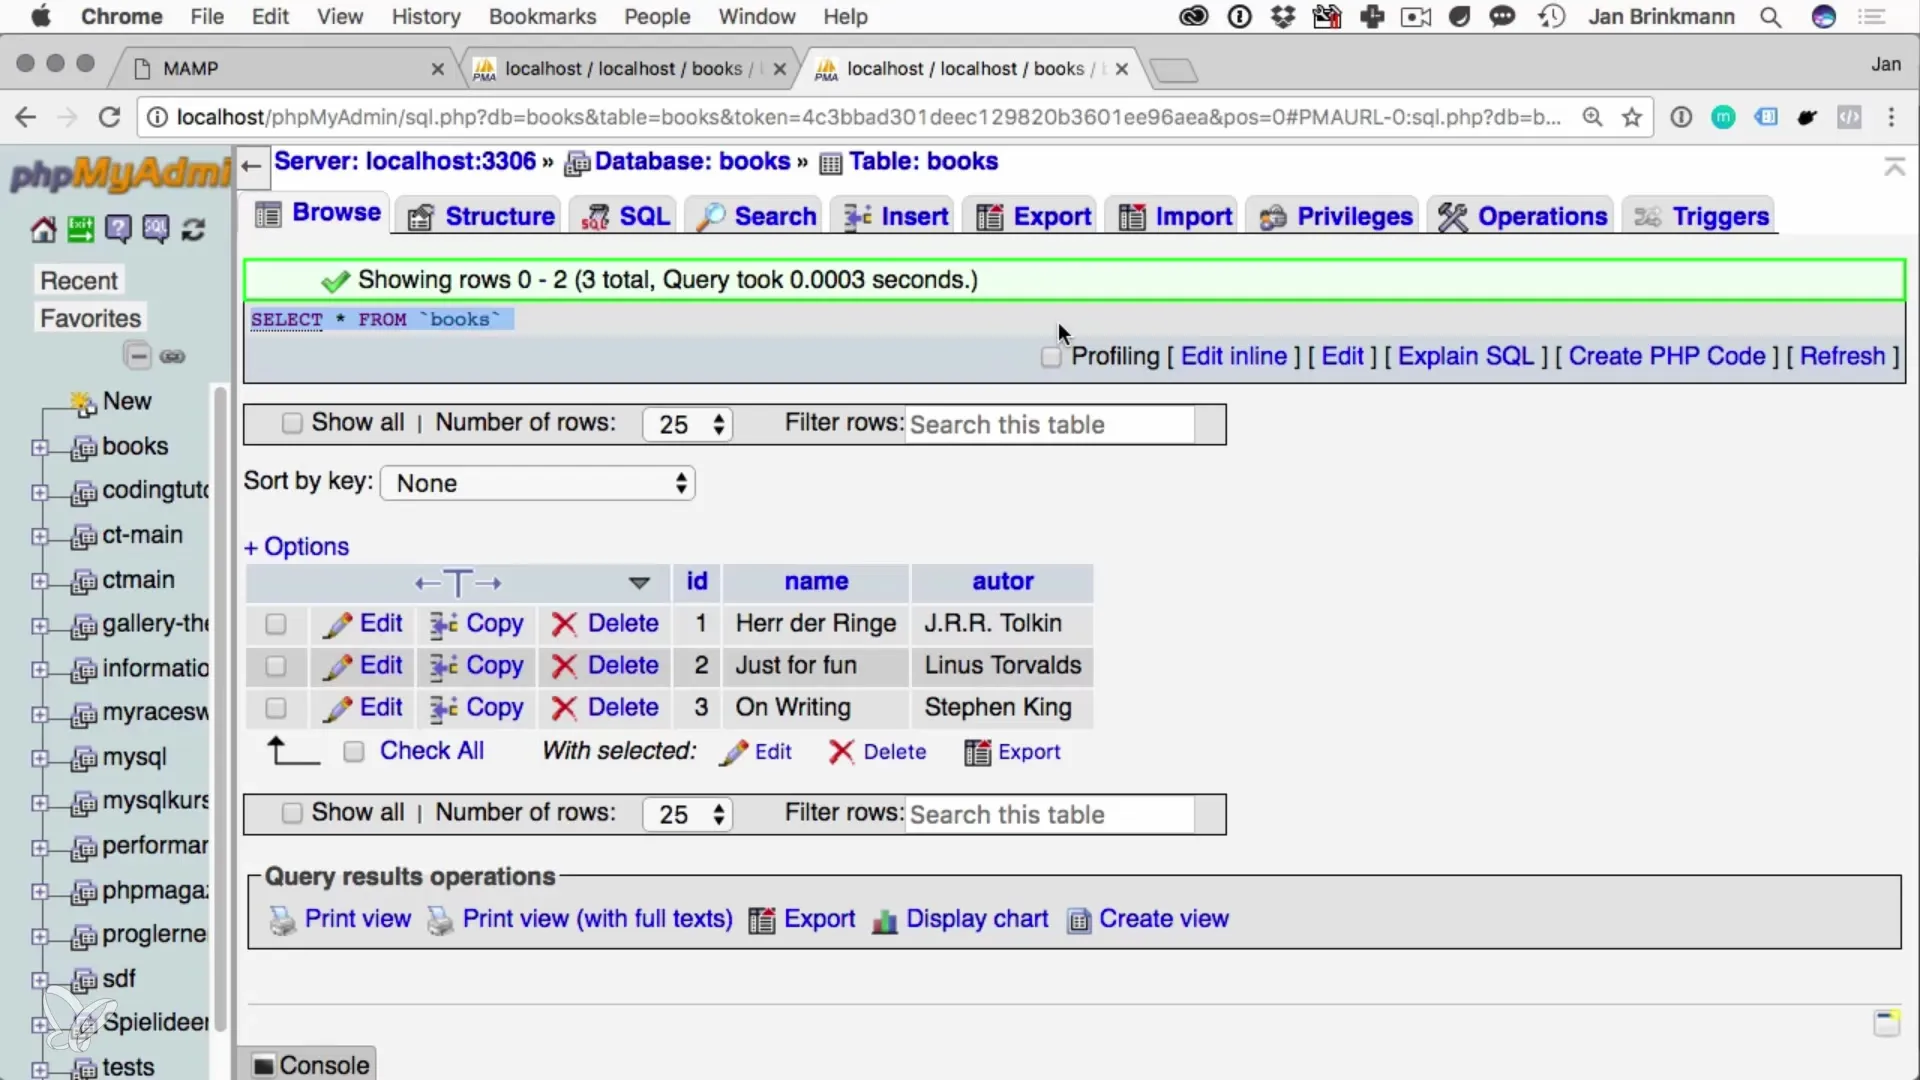Select the On Writing row checkbox
This screenshot has height=1080, width=1920.
tap(276, 708)
